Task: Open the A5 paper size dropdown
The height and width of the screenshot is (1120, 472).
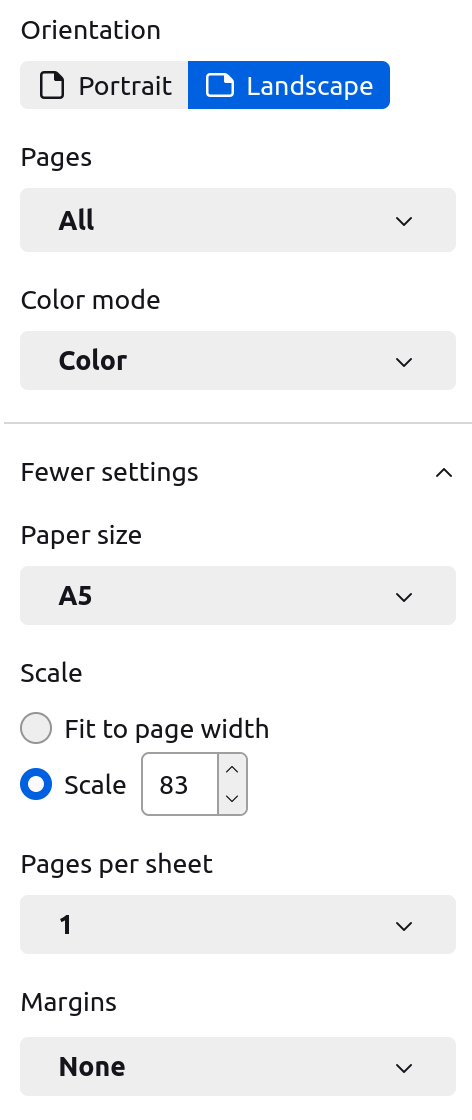Action: tap(238, 596)
